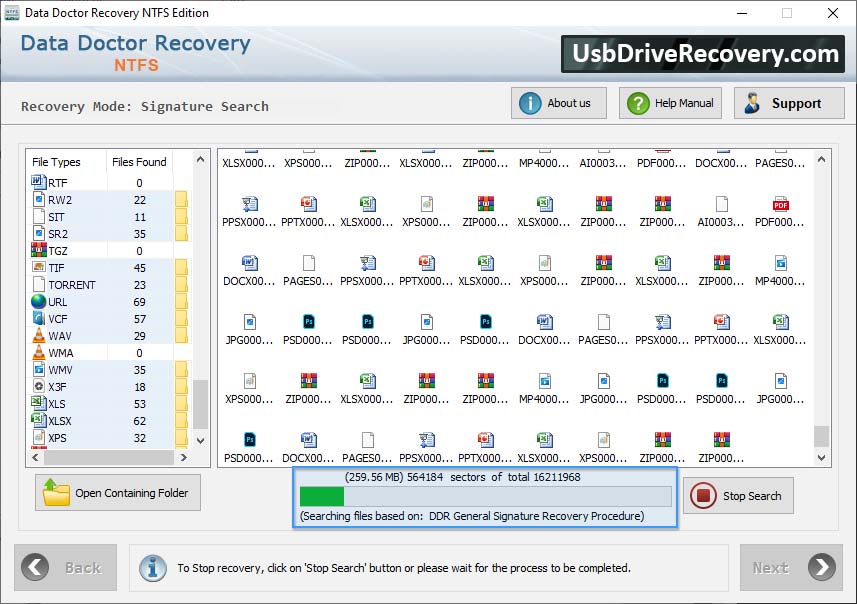Select the VCF contact file icon
The height and width of the screenshot is (604, 857).
pos(39,318)
